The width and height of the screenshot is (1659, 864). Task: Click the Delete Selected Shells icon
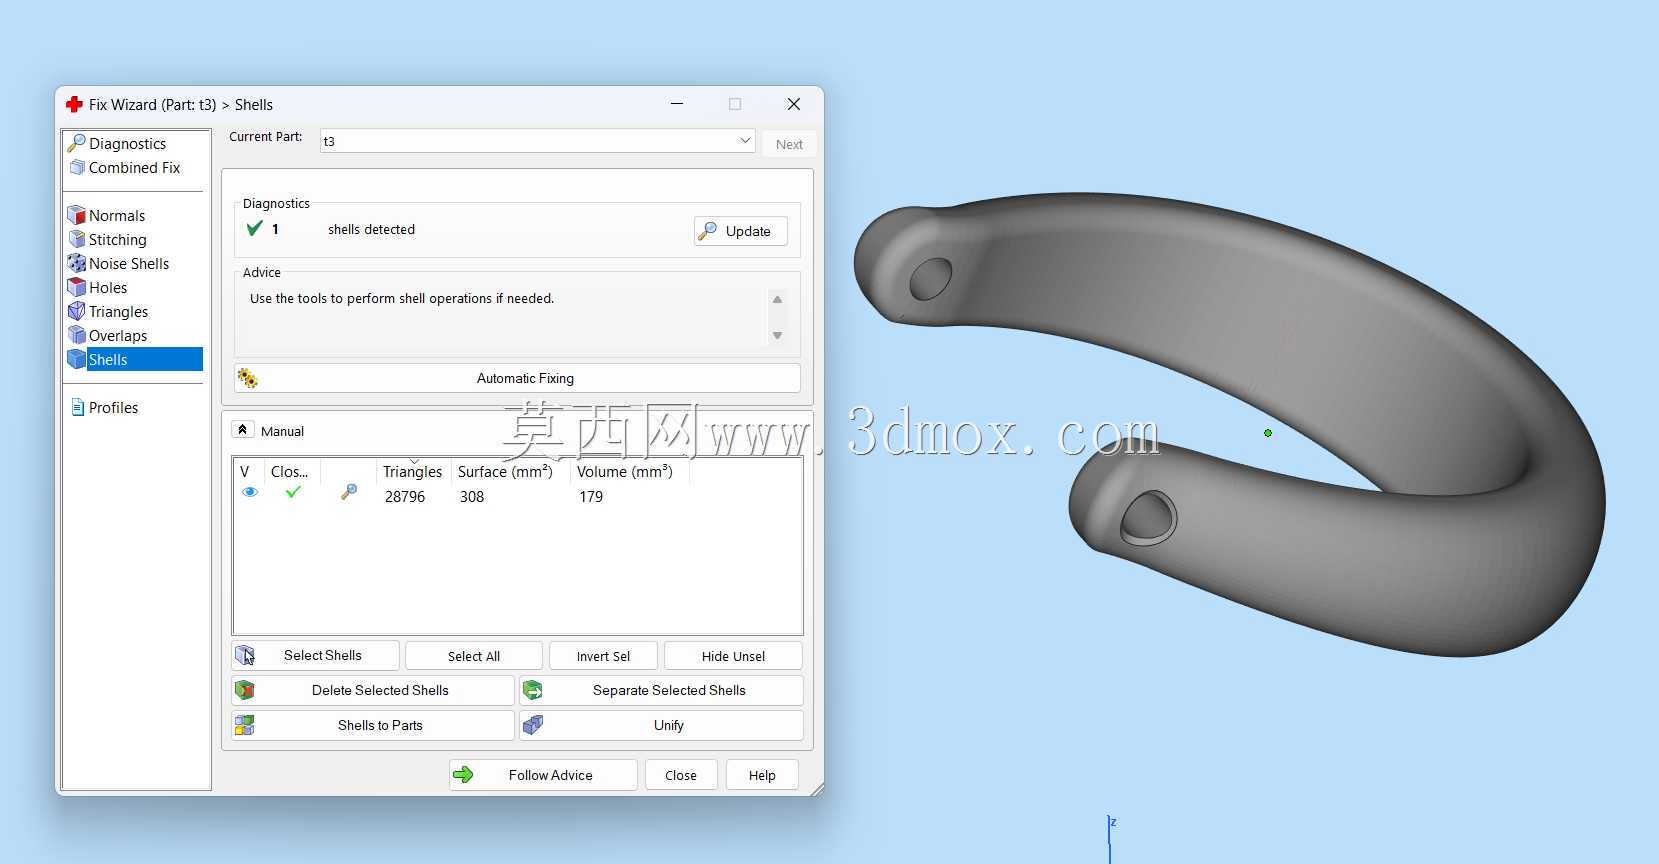click(x=244, y=690)
